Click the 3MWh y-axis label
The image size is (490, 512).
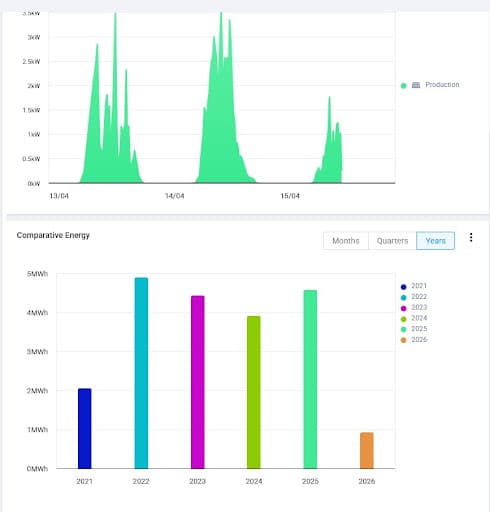37,352
